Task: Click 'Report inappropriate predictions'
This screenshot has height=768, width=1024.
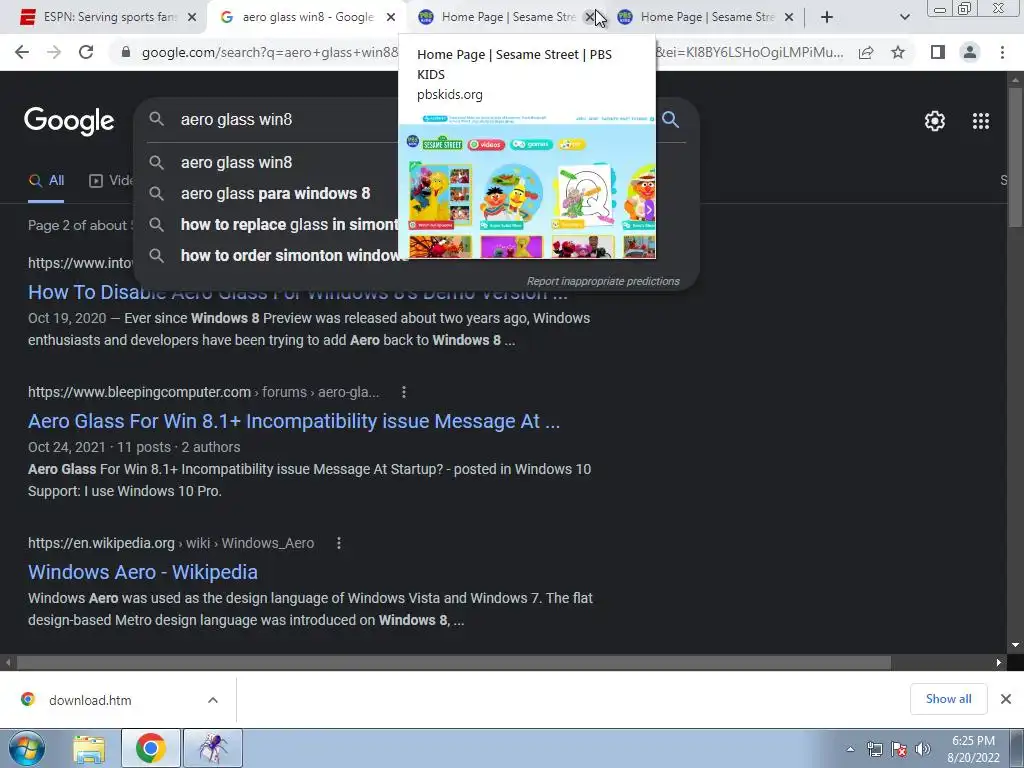Action: coord(603,281)
